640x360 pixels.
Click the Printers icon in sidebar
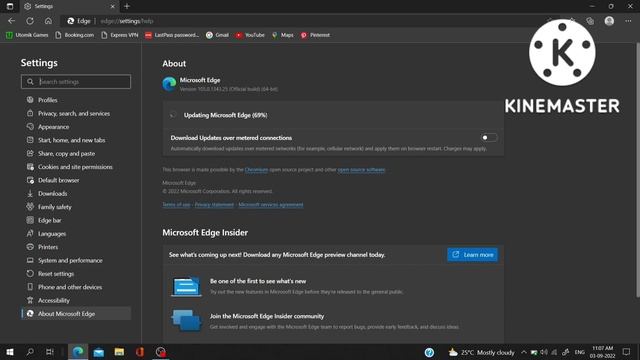click(x=30, y=247)
